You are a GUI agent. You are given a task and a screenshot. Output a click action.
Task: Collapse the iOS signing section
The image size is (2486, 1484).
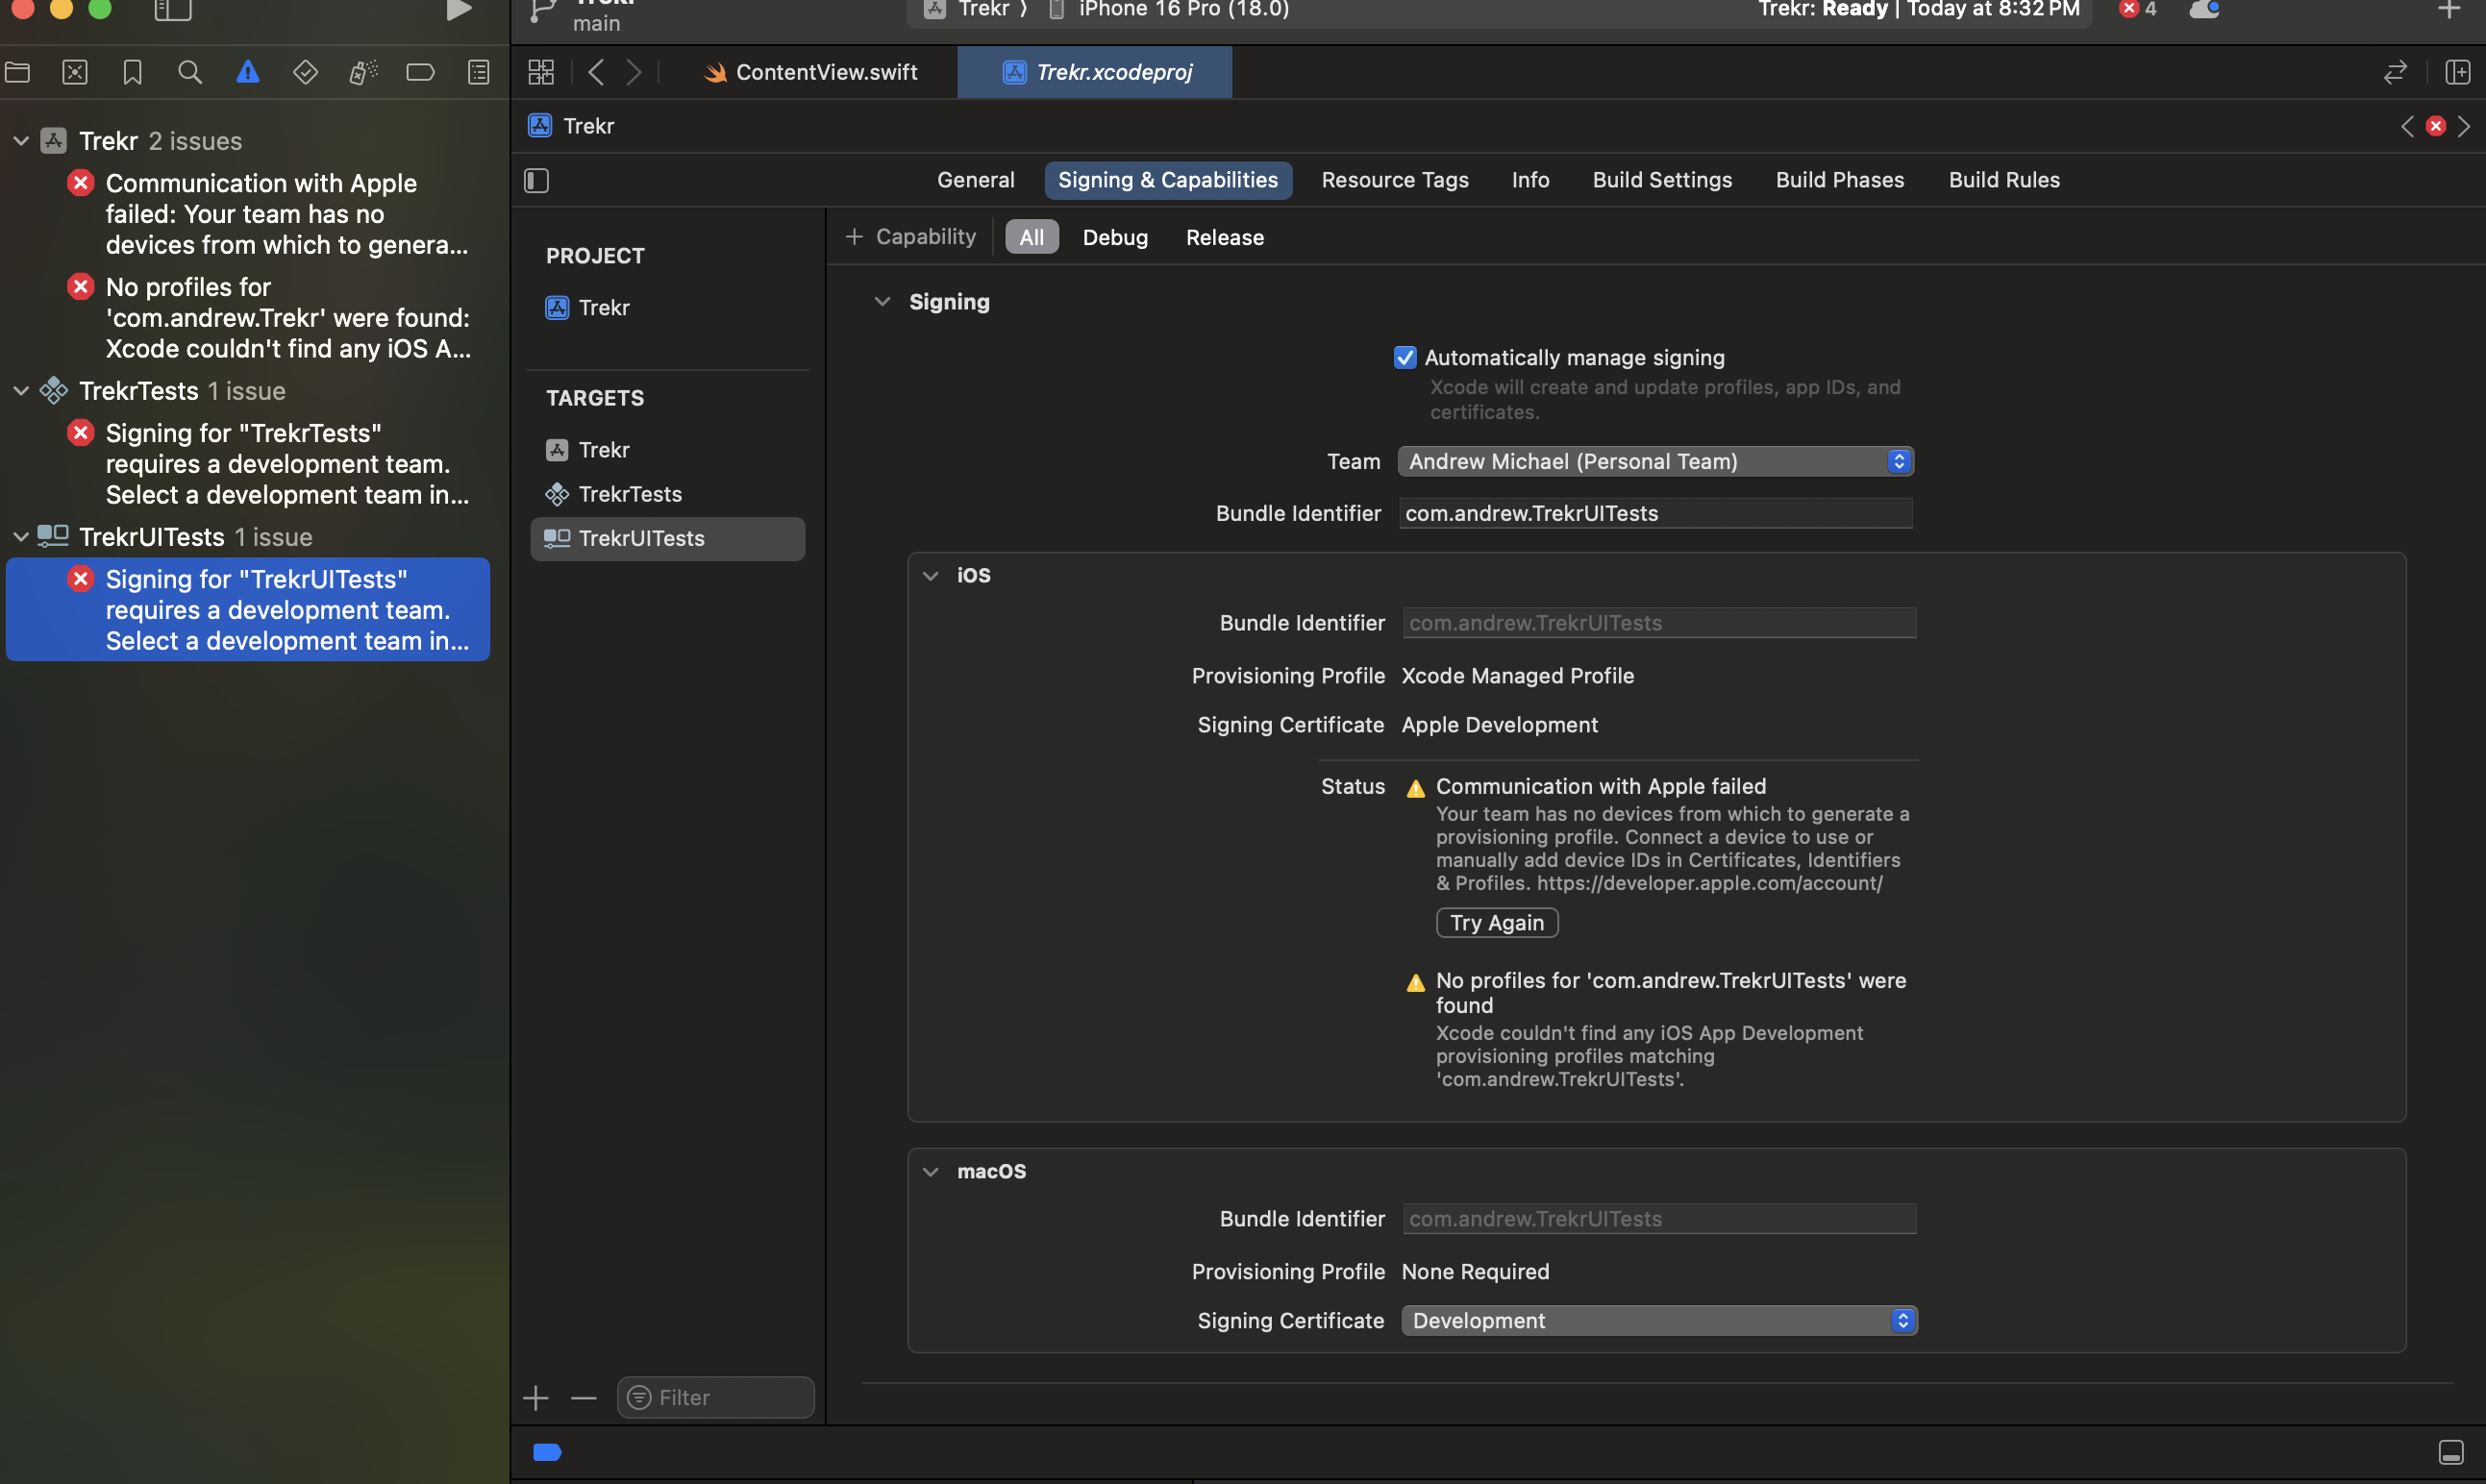931,576
